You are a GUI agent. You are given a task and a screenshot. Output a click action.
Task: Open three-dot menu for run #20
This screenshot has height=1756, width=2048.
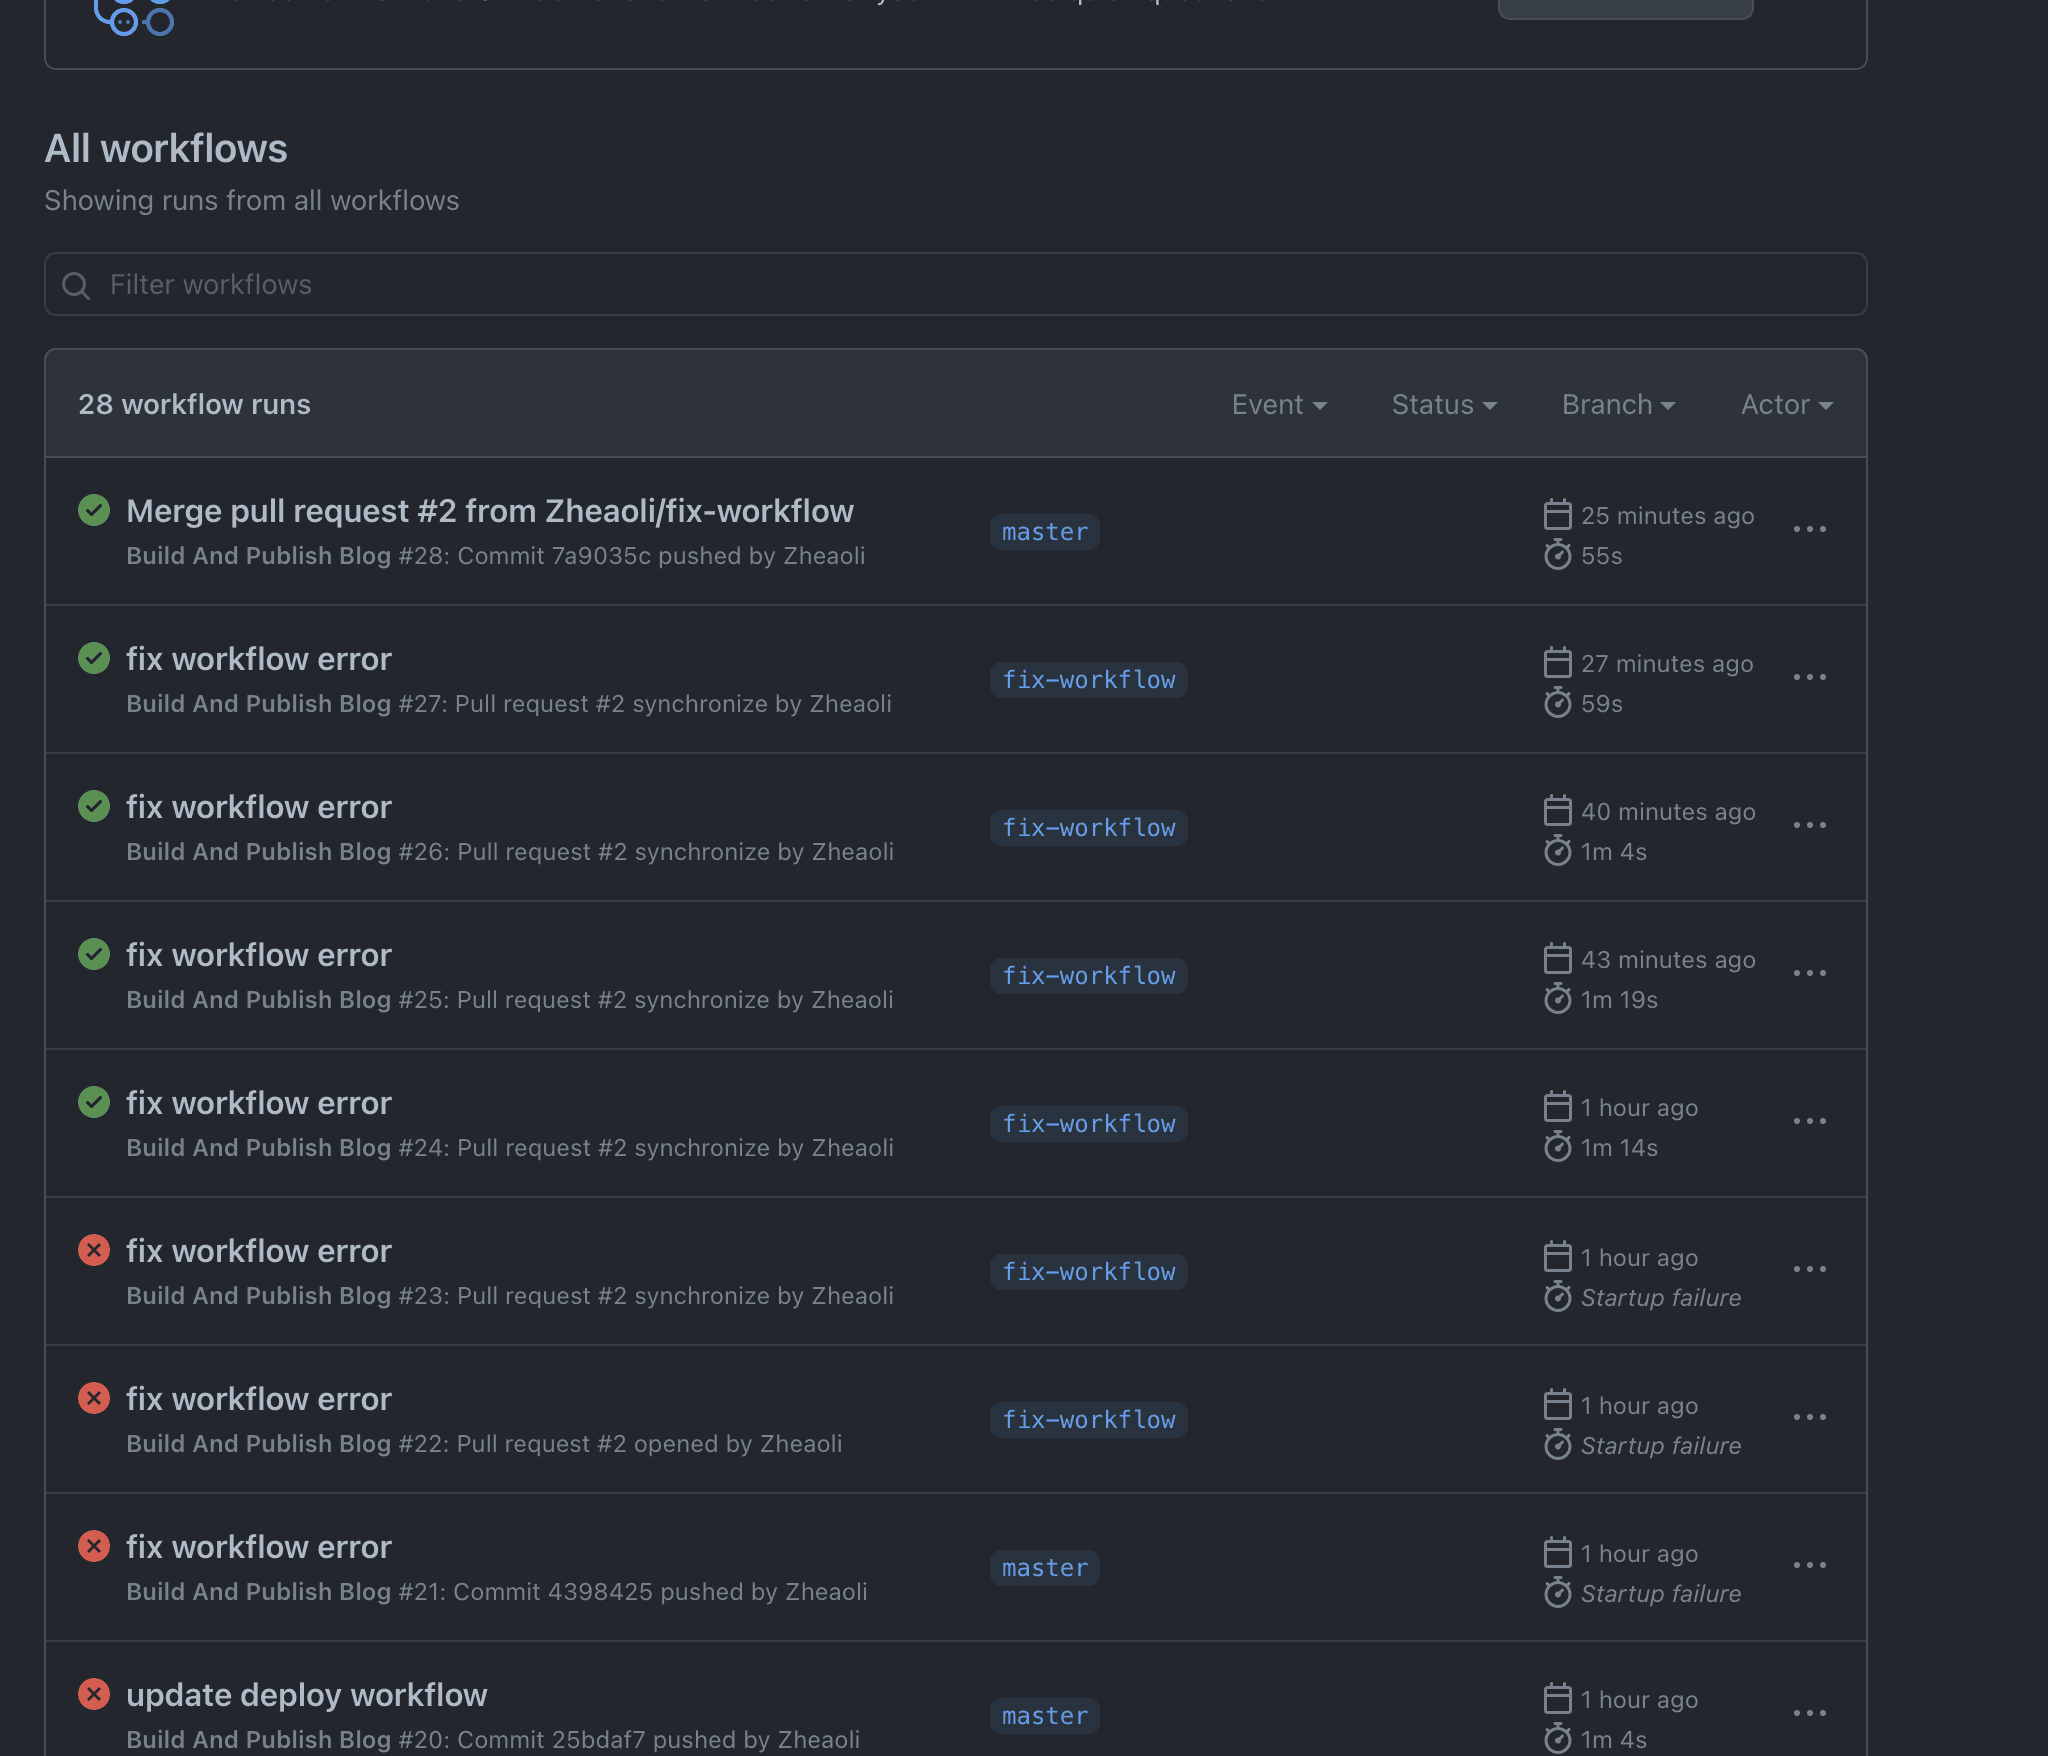1809,1714
